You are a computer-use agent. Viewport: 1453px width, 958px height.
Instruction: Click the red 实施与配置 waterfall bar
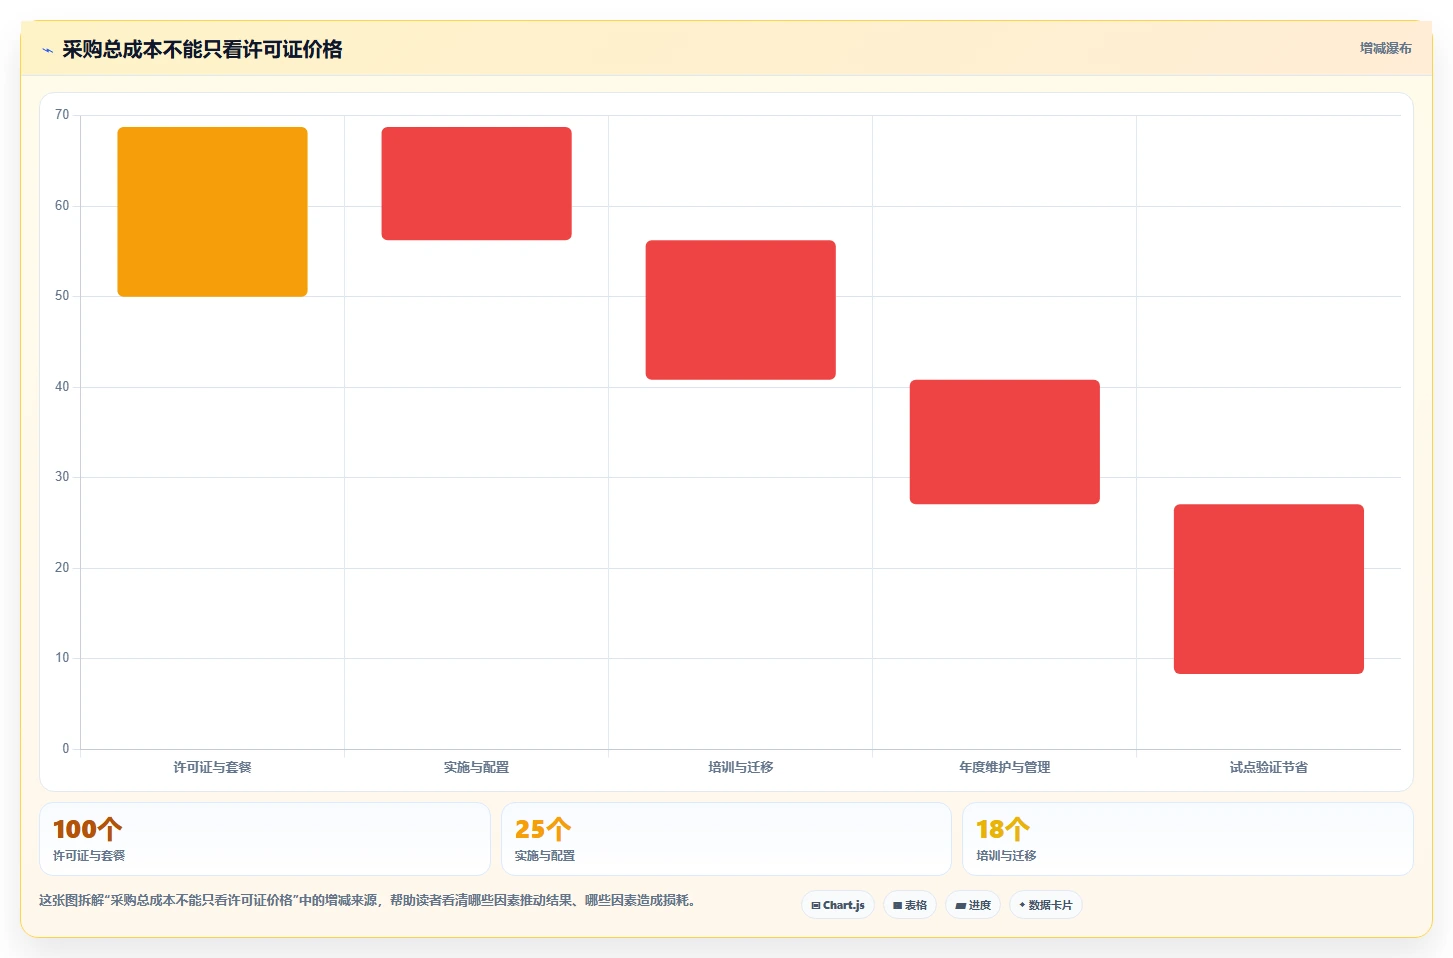476,183
